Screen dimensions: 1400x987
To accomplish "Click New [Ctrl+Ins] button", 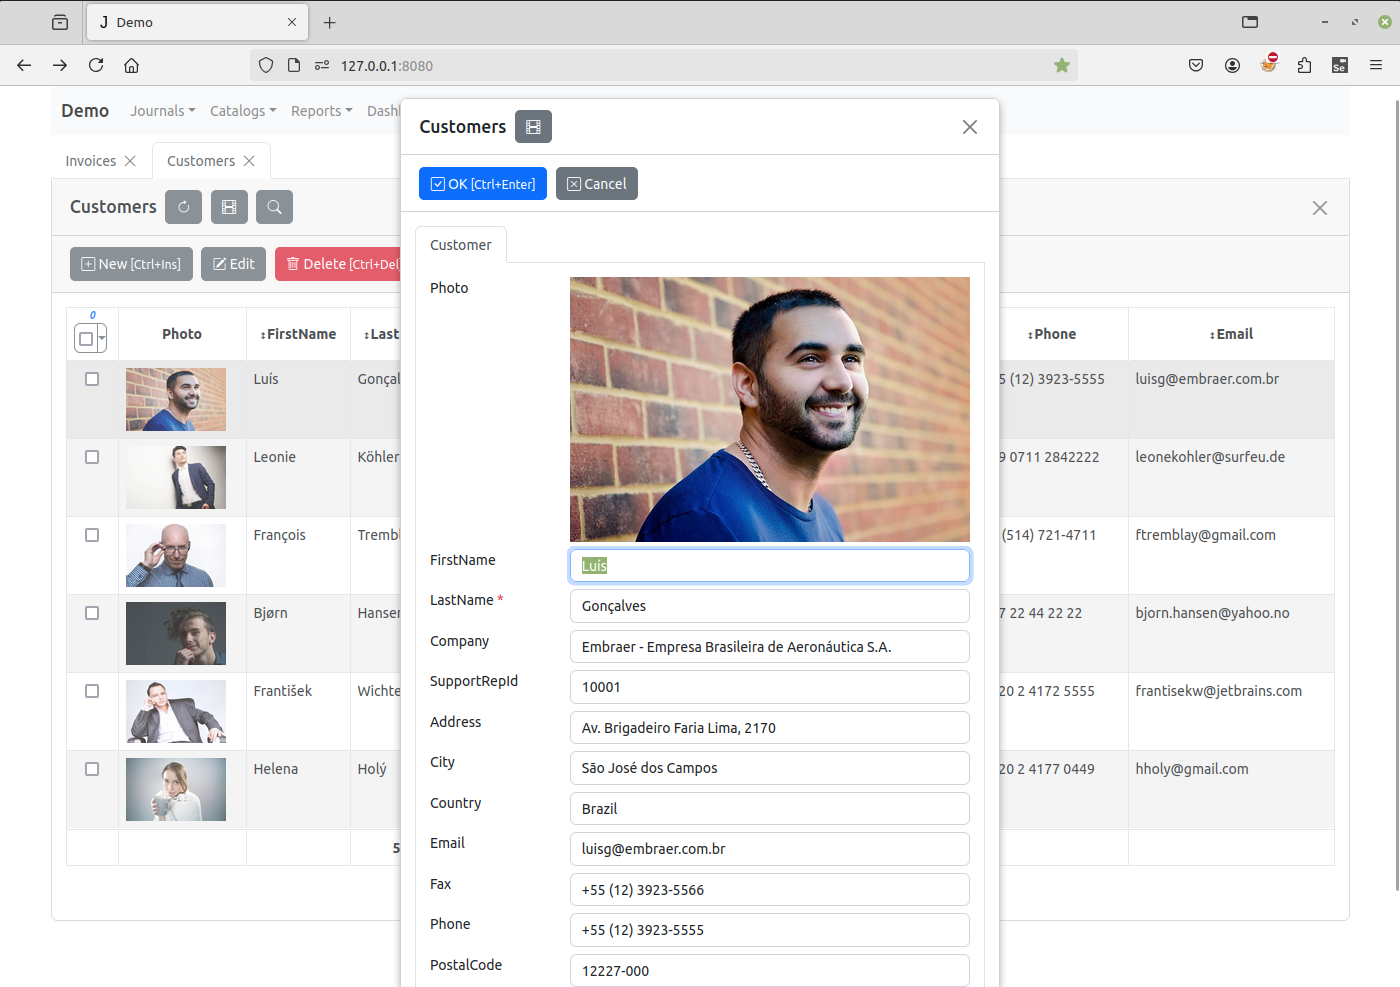I will click(131, 264).
